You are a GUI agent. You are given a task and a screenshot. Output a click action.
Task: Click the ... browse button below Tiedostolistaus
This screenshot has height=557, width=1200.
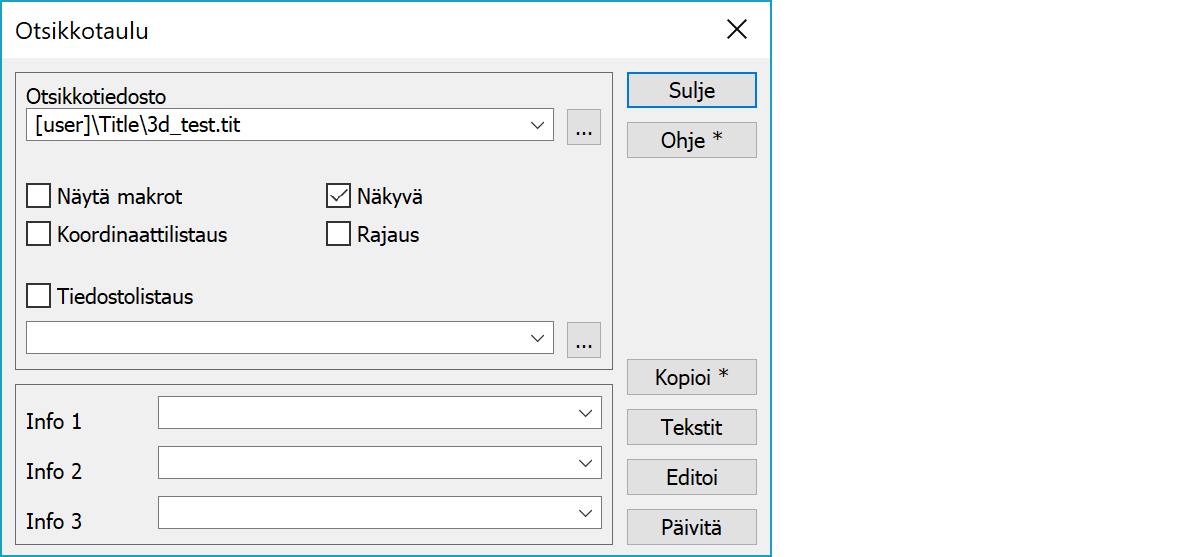click(x=584, y=339)
